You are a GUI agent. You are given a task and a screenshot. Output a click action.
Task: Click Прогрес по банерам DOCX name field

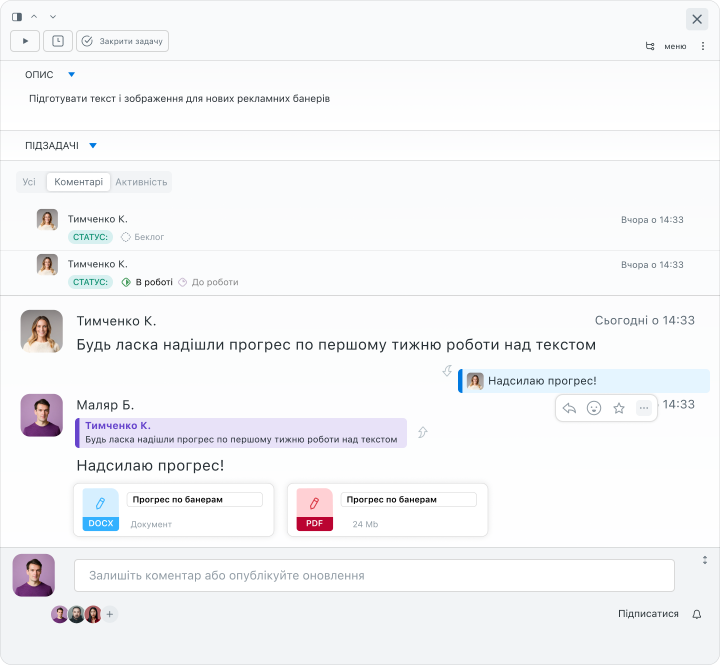(195, 500)
